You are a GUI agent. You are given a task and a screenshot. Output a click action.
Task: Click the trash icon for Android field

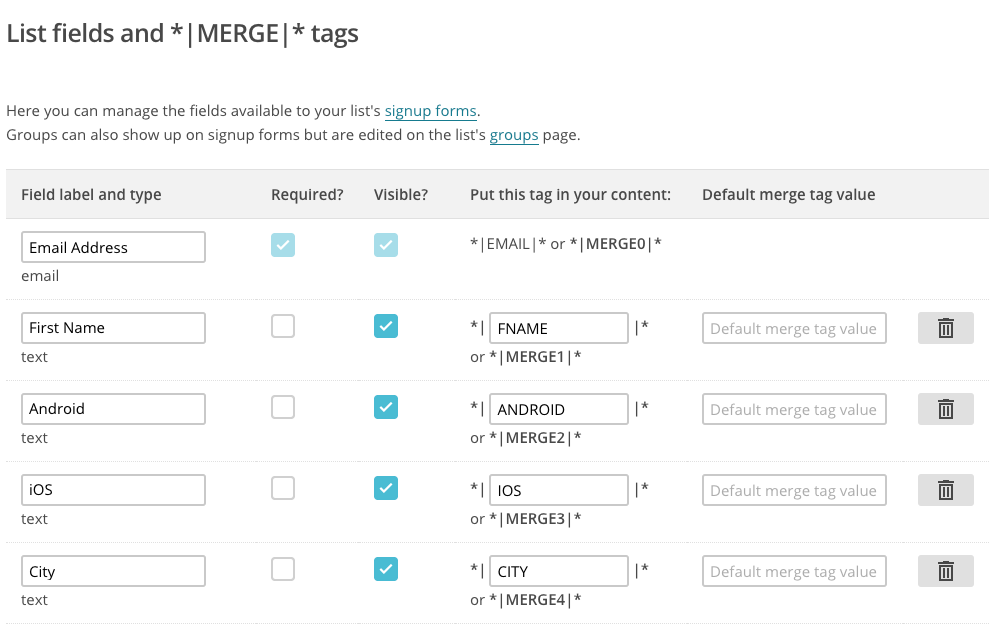point(945,409)
